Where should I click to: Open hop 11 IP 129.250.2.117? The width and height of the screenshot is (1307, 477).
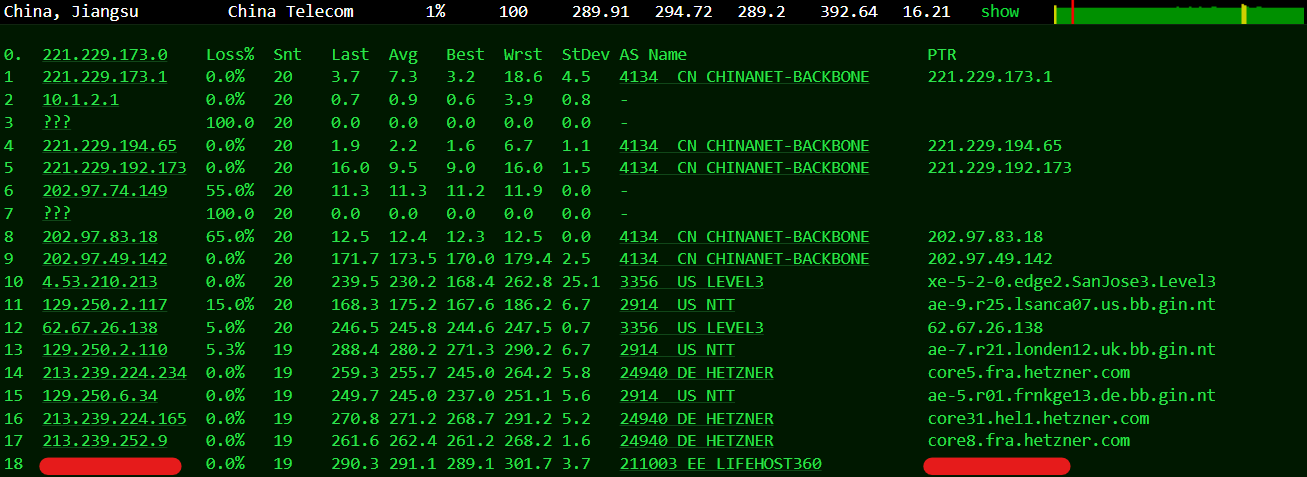(x=104, y=305)
